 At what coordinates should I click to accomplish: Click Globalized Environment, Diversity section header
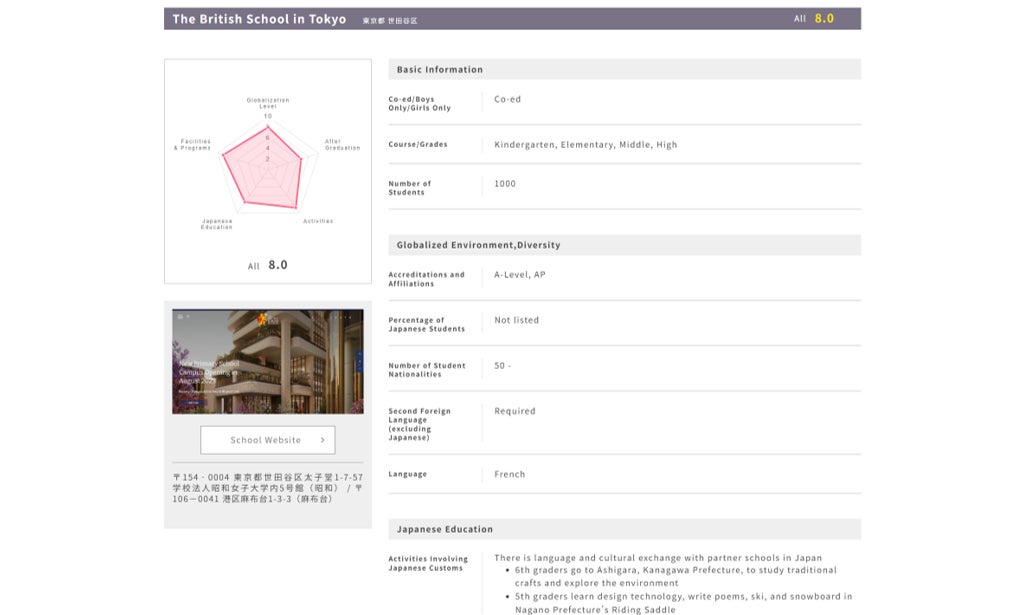pyautogui.click(x=624, y=245)
